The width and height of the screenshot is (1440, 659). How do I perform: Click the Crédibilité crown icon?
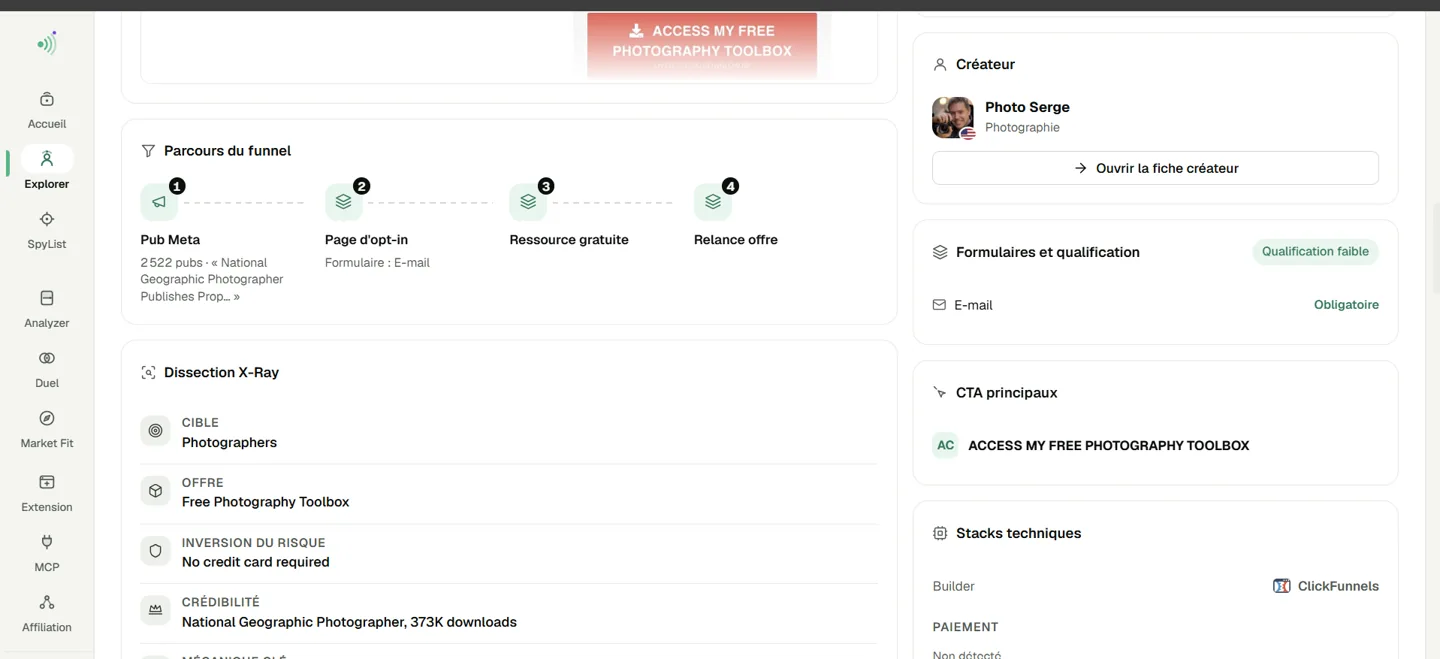tap(155, 610)
